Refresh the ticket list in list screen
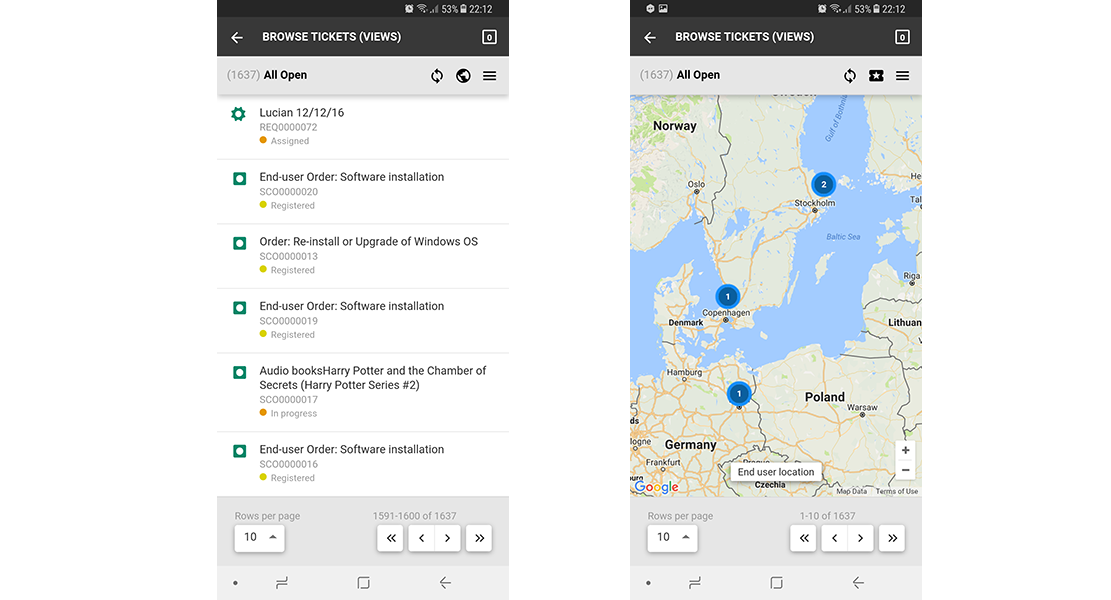The width and height of the screenshot is (1111, 600). (437, 76)
